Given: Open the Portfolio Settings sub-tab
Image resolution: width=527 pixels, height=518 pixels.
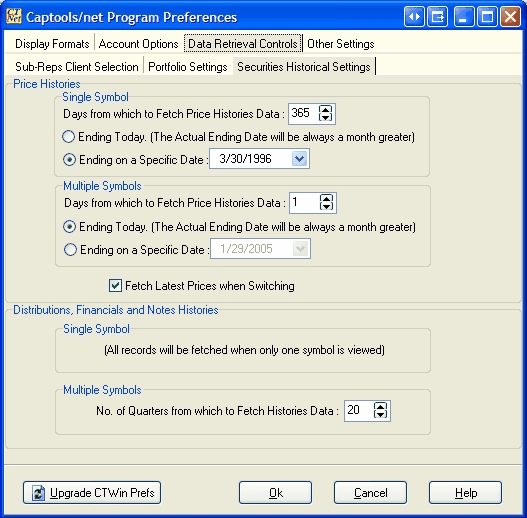Looking at the screenshot, I should click(188, 67).
